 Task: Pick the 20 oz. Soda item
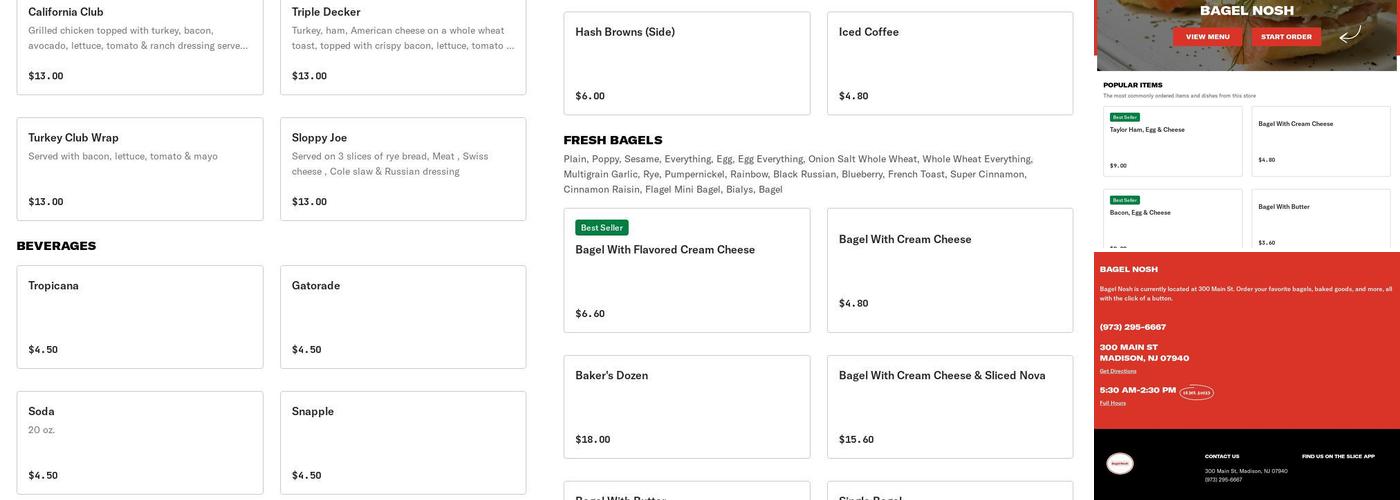coord(140,442)
